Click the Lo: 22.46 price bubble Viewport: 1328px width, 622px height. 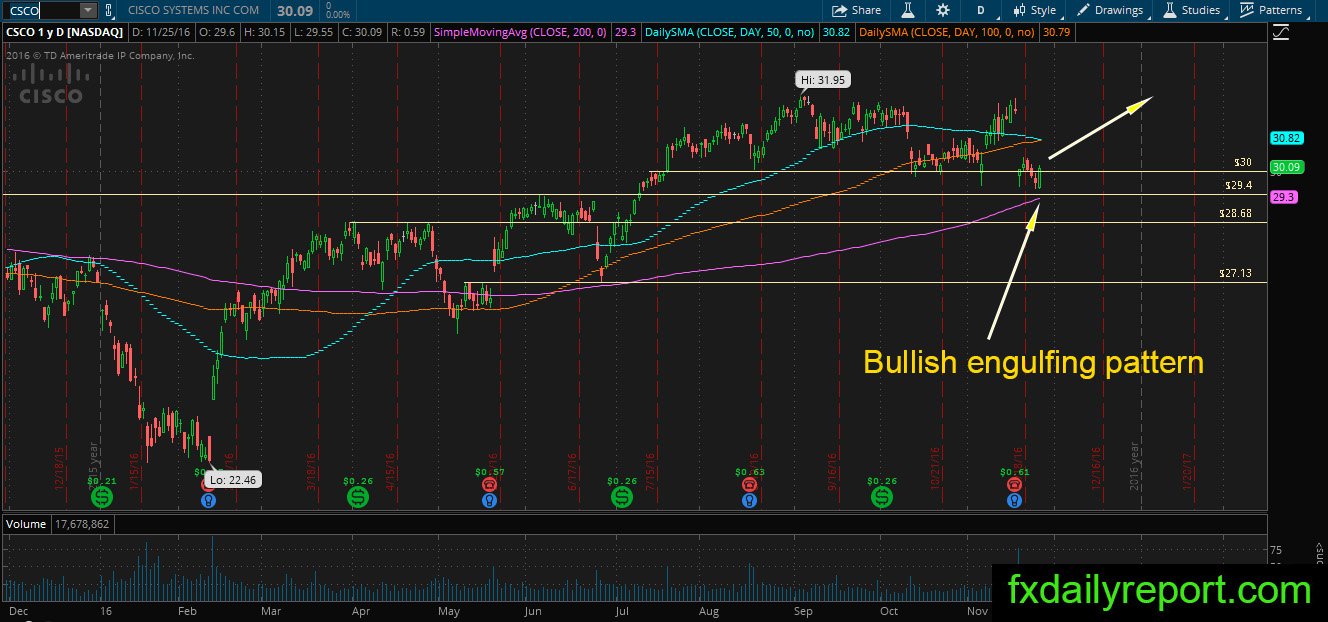(x=235, y=480)
